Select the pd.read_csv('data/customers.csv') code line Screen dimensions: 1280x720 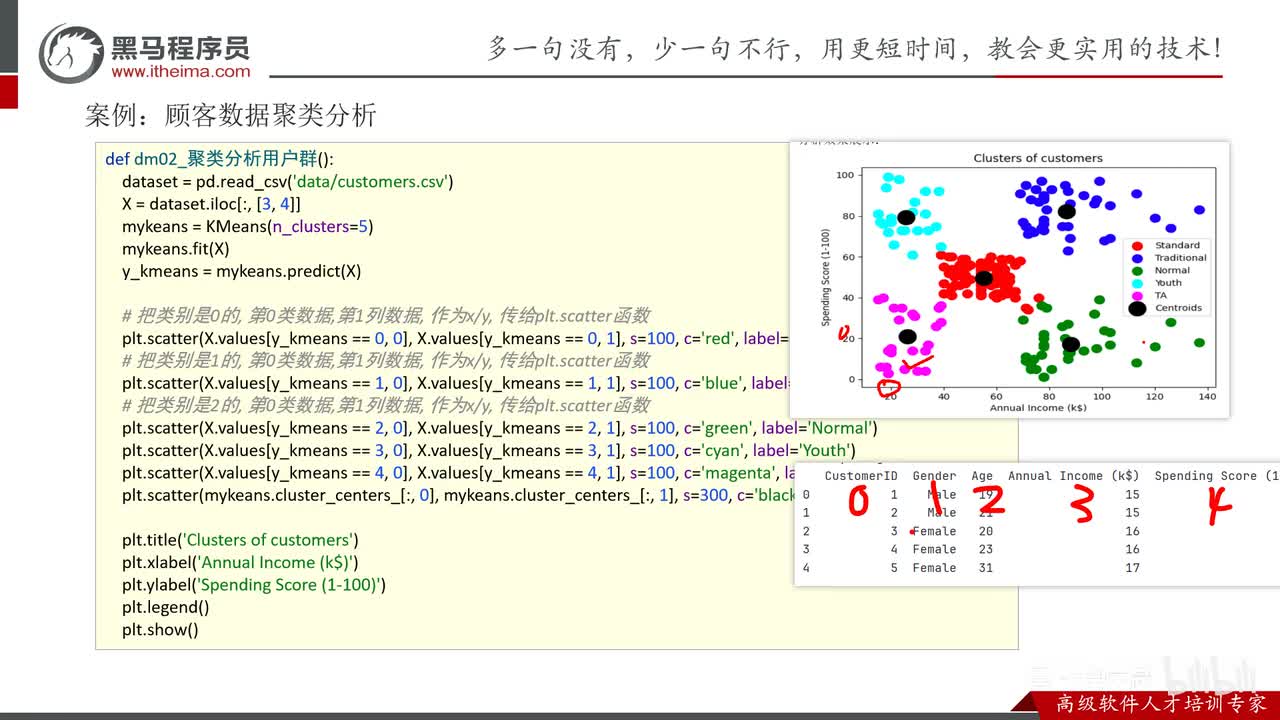(x=288, y=182)
